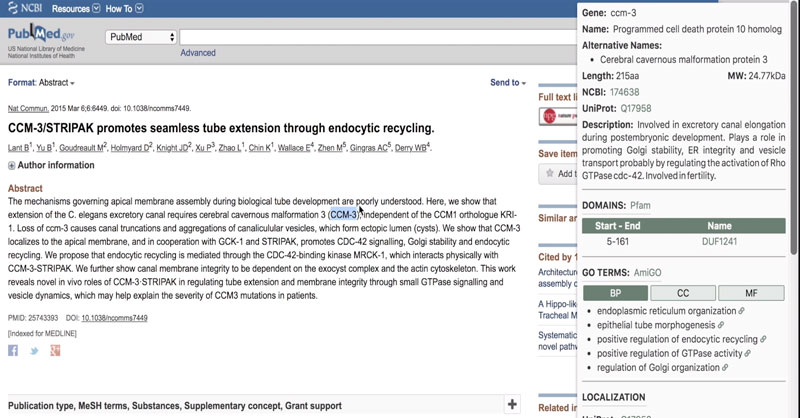Share article via Twitter icon
Viewport: 800px width, 418px height.
tap(34, 350)
